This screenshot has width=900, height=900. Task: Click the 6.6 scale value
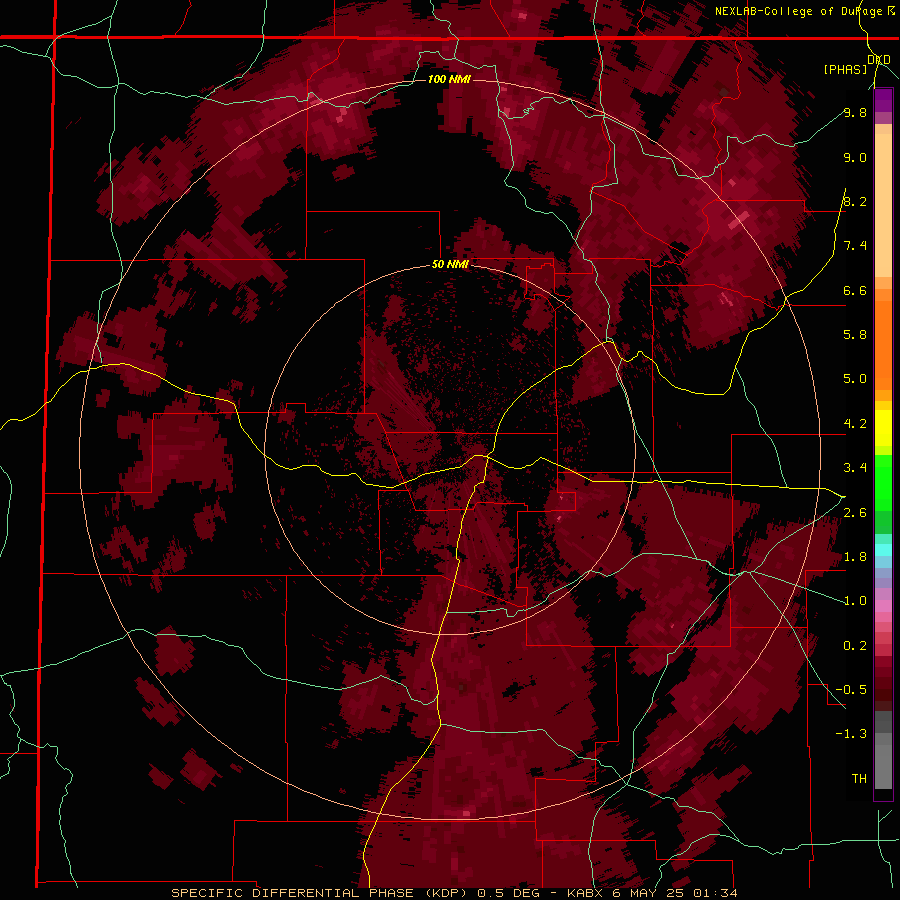click(x=855, y=290)
